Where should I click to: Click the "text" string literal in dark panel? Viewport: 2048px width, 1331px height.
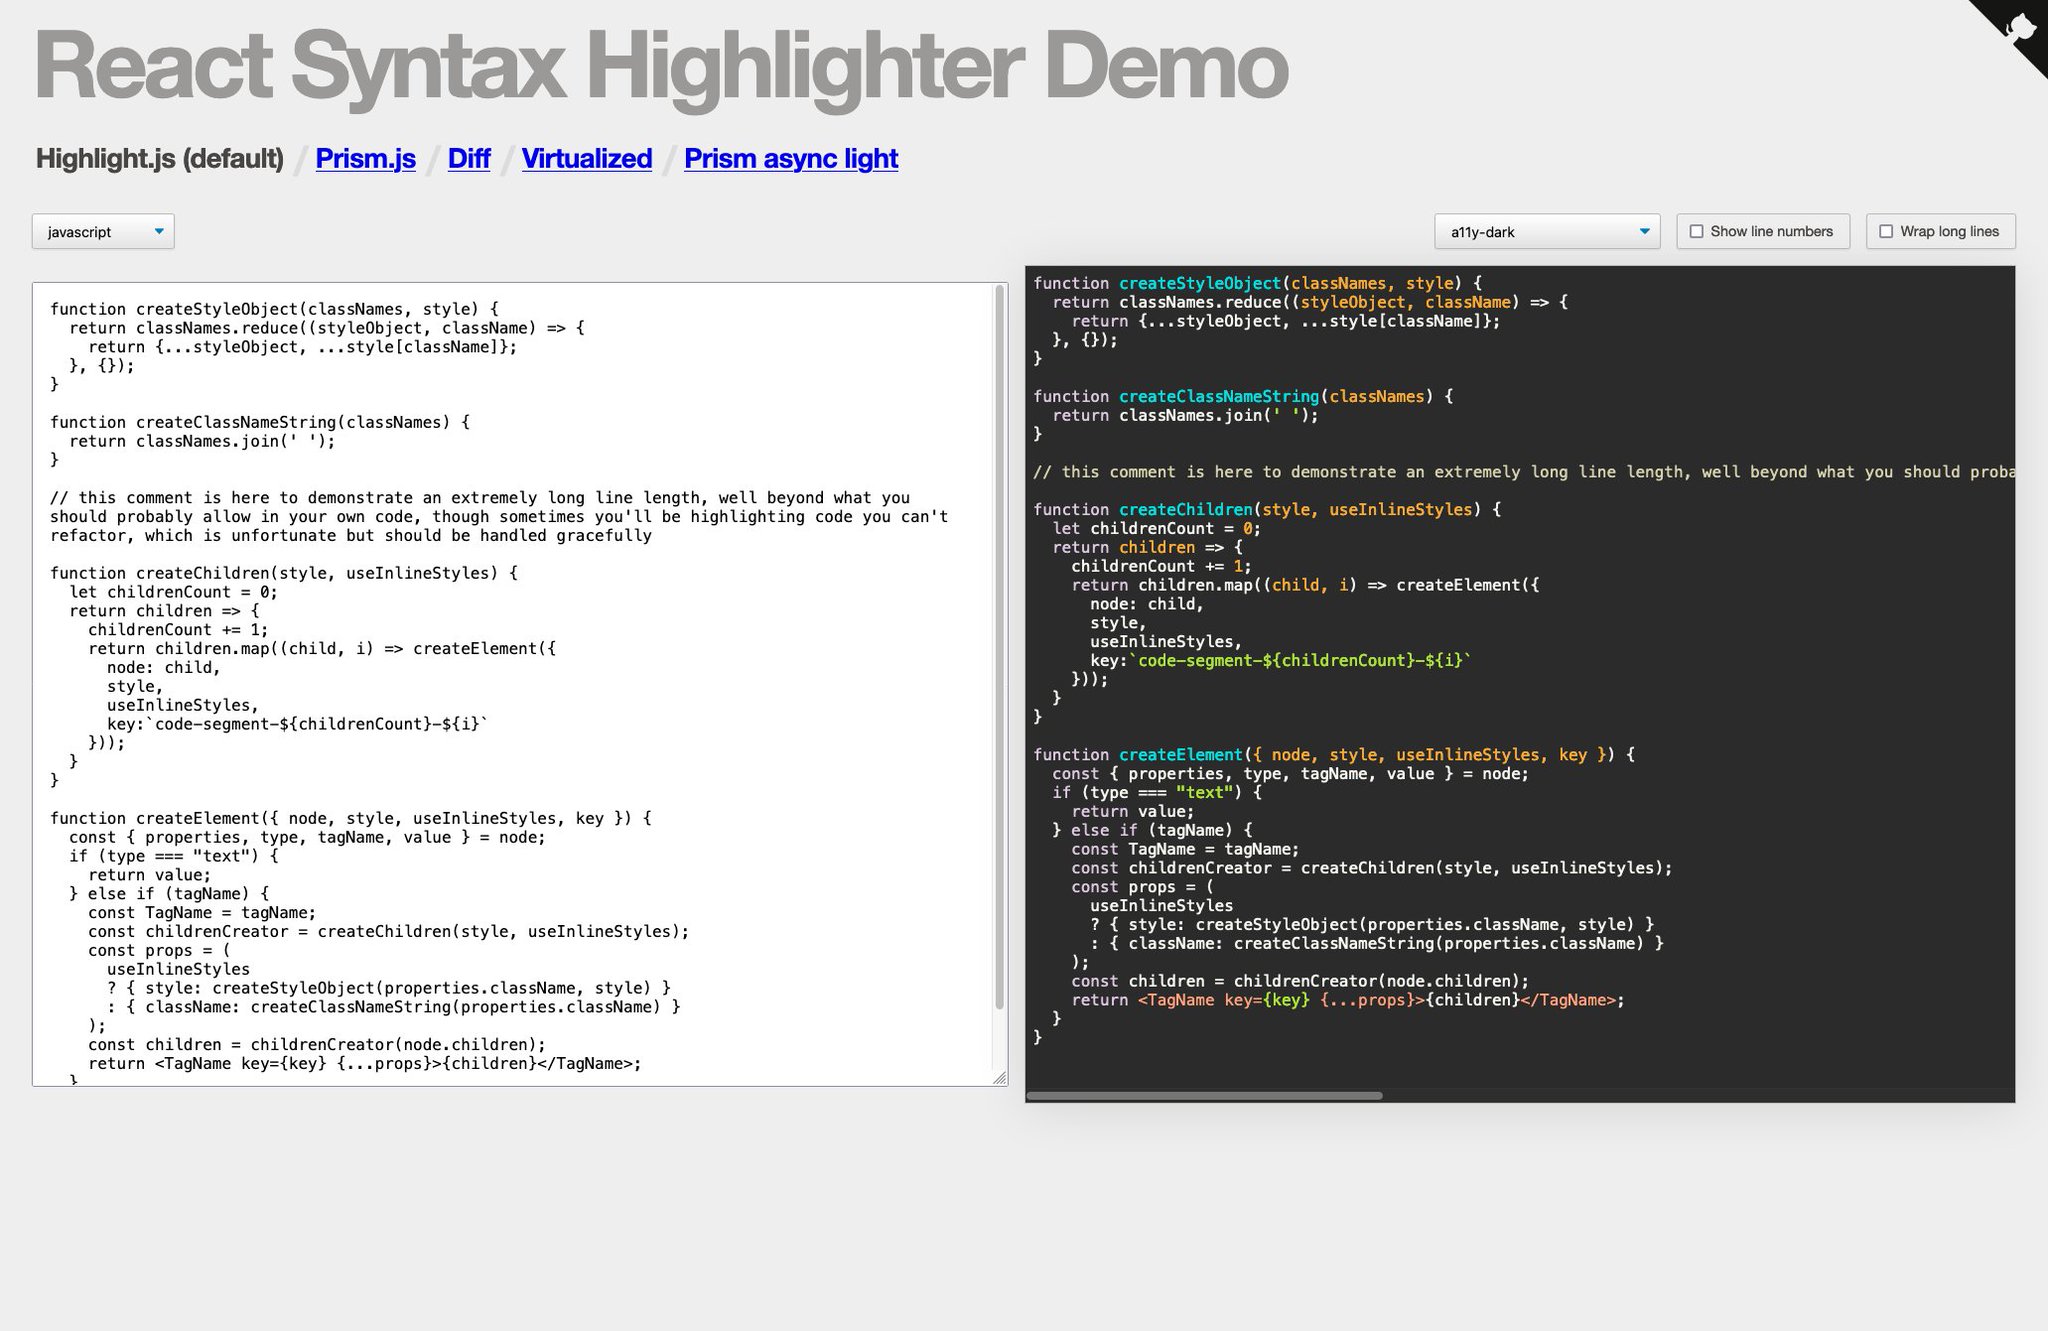click(1204, 793)
